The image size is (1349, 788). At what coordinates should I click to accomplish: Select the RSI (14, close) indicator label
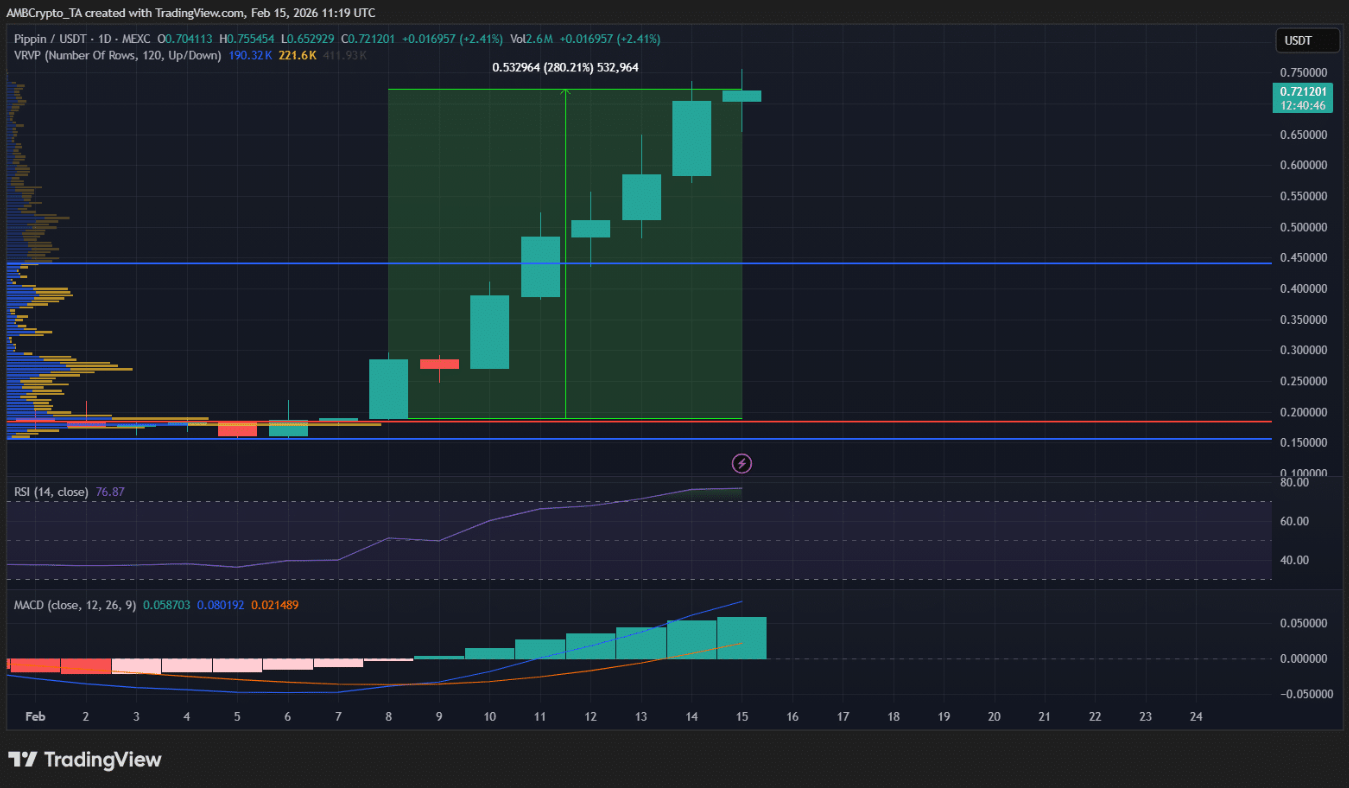tap(50, 492)
